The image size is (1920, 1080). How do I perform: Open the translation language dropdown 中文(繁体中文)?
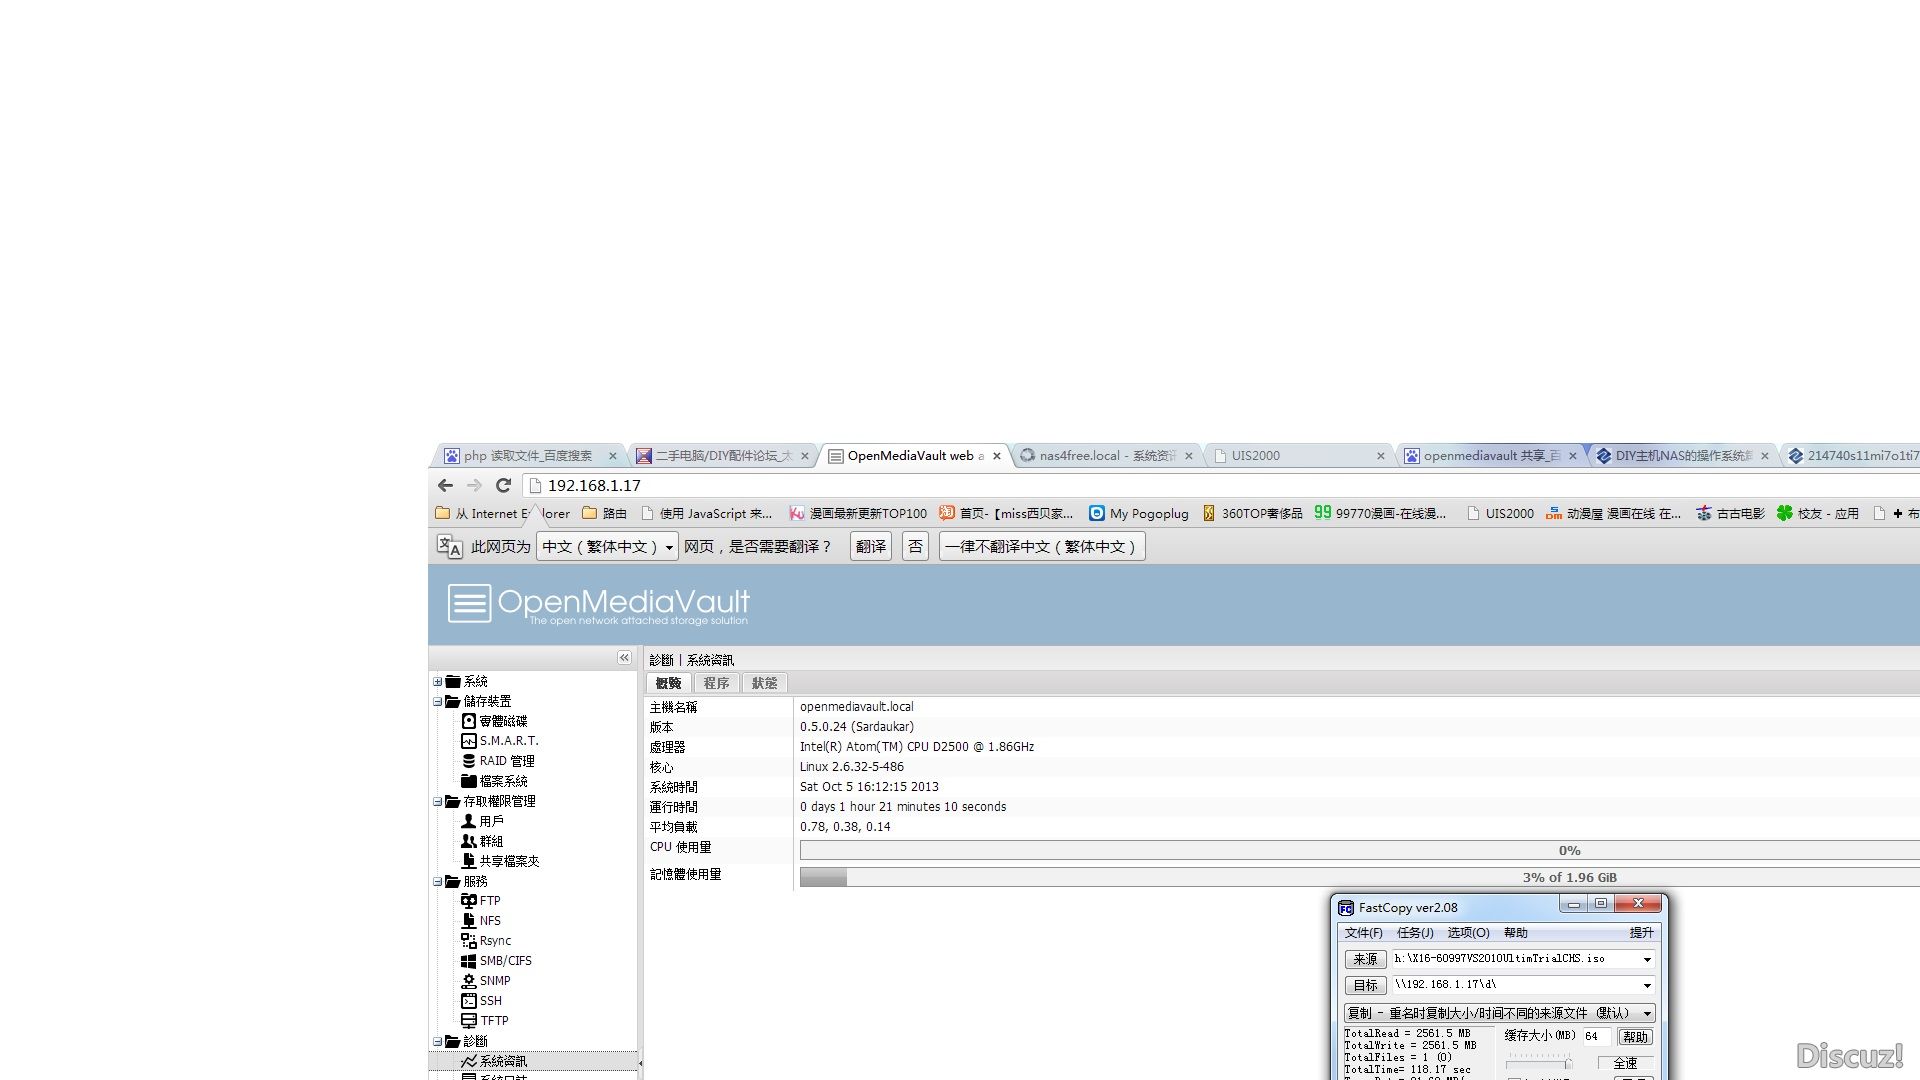(608, 546)
